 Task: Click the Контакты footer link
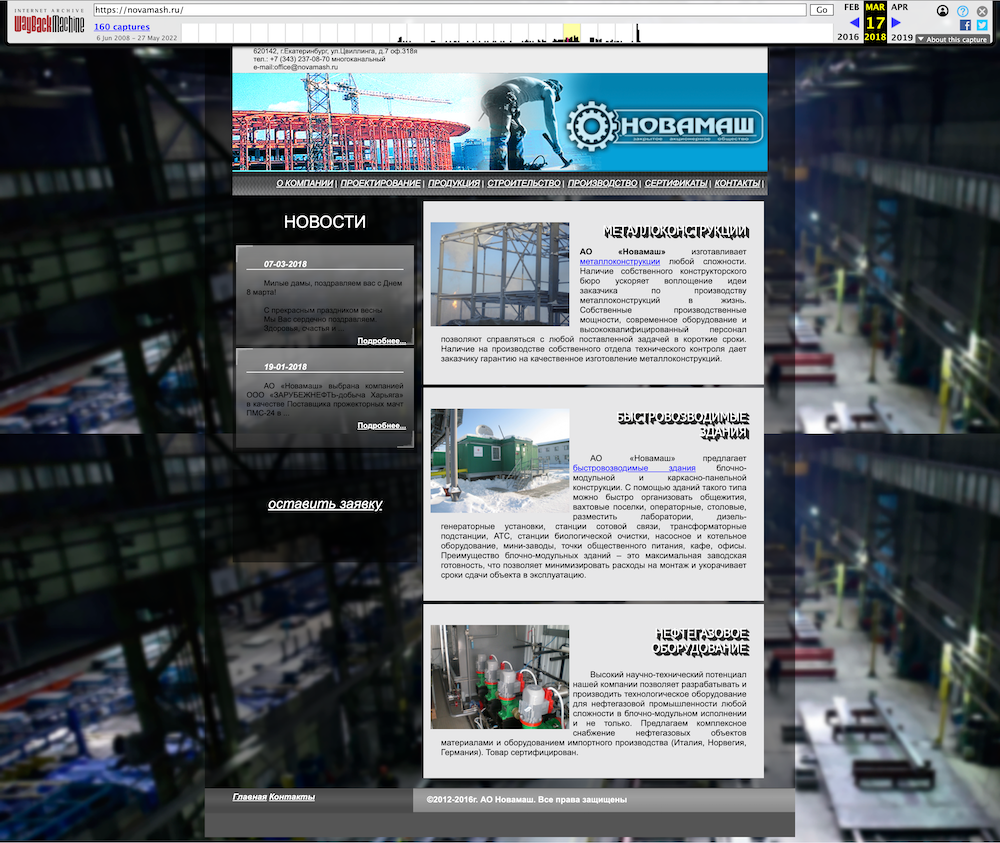(x=291, y=797)
